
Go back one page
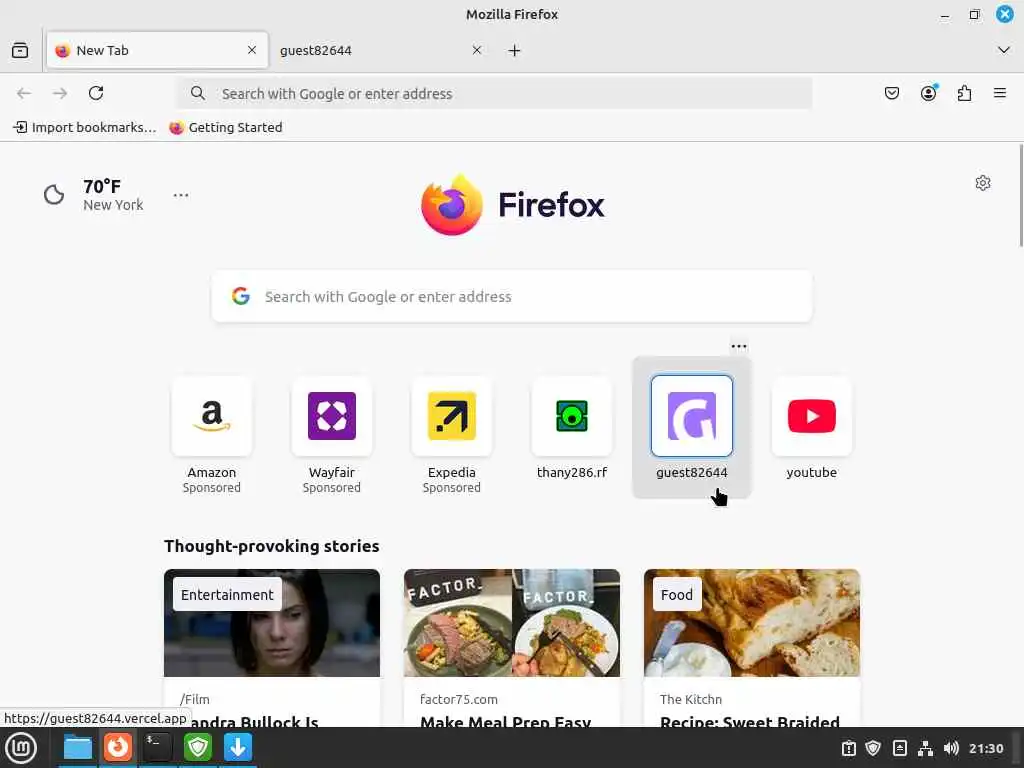pyautogui.click(x=24, y=93)
